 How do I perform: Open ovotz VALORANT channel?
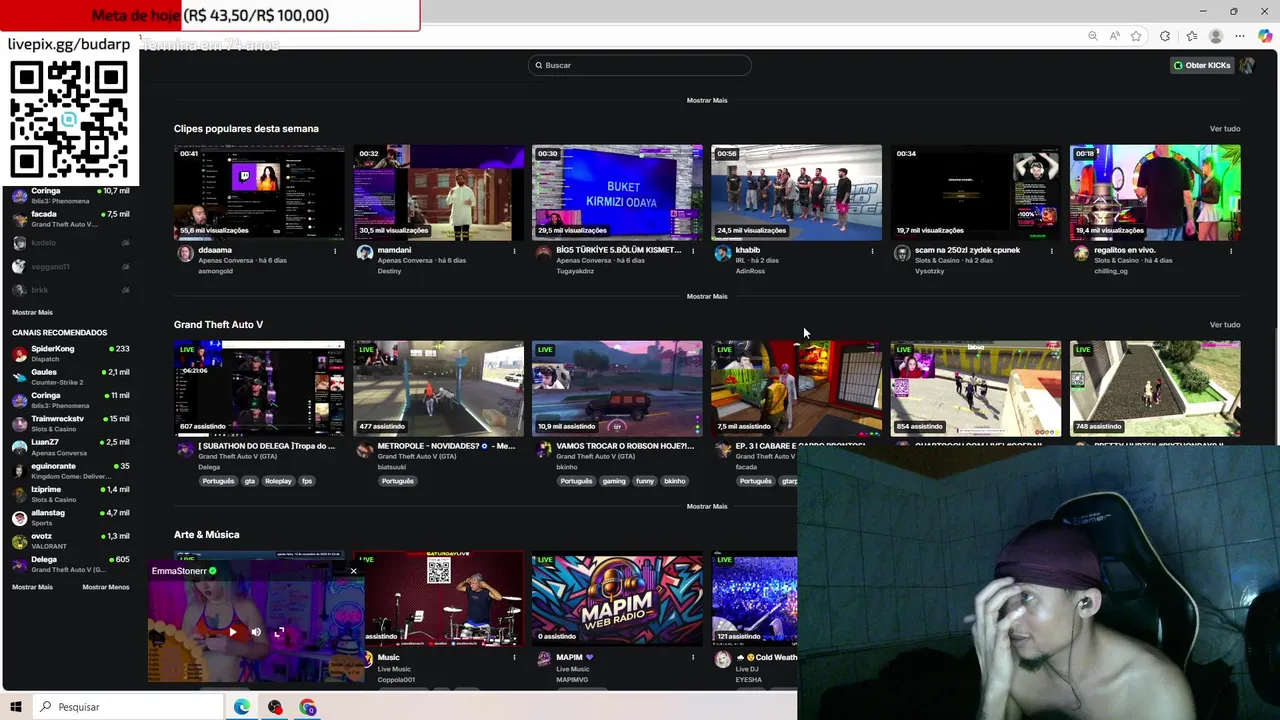pos(70,540)
